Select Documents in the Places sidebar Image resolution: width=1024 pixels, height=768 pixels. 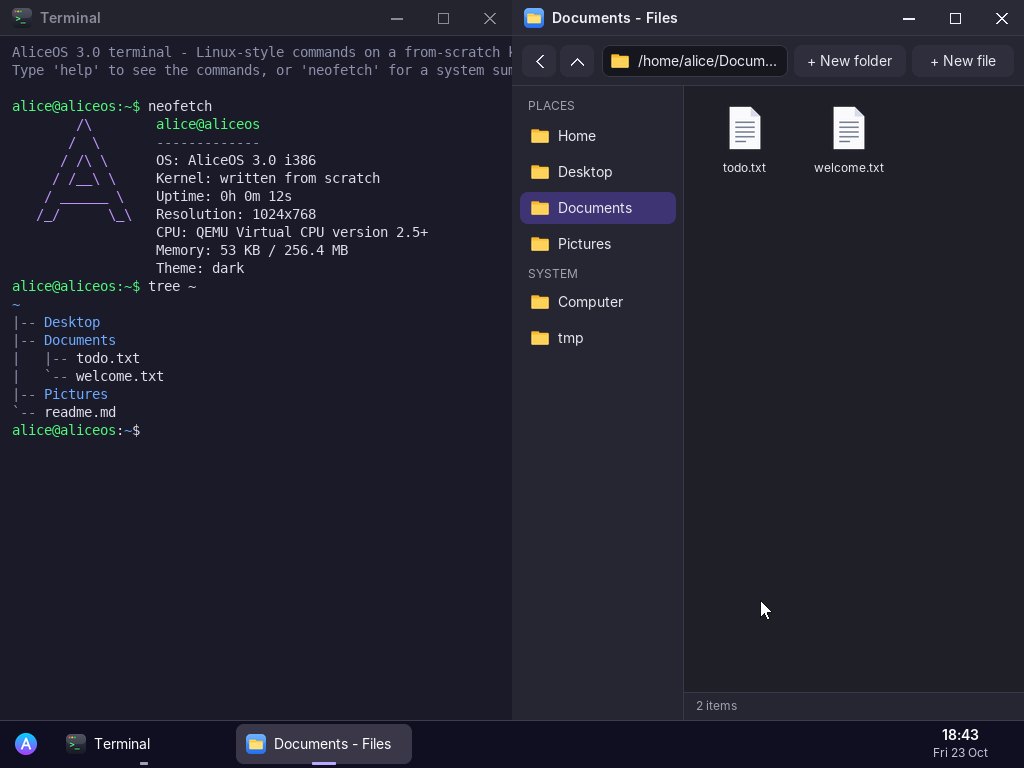[x=598, y=208]
